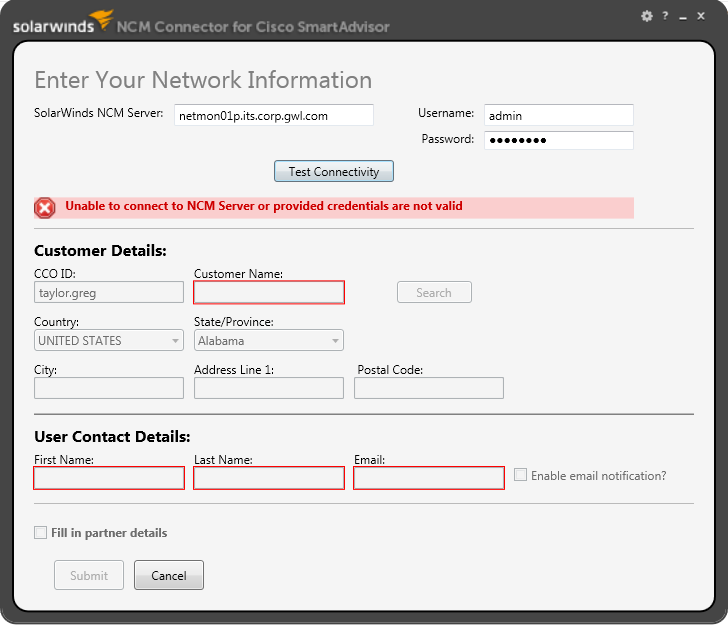Click the Password field

pos(559,140)
